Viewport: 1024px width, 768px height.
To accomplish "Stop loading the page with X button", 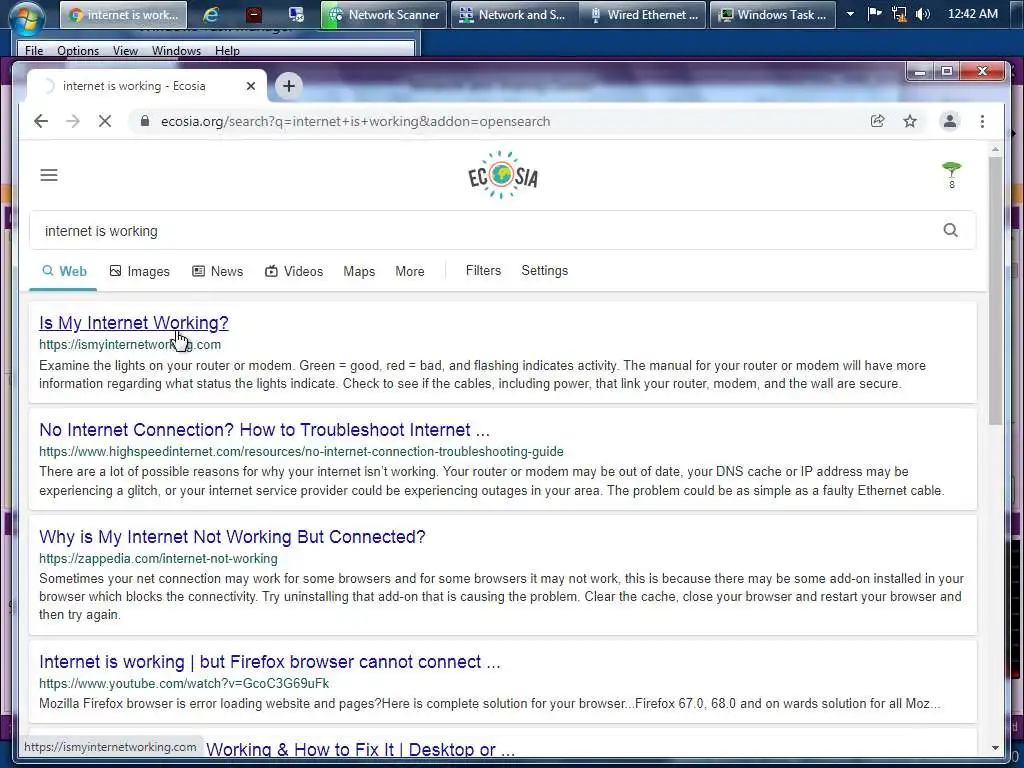I will (104, 121).
